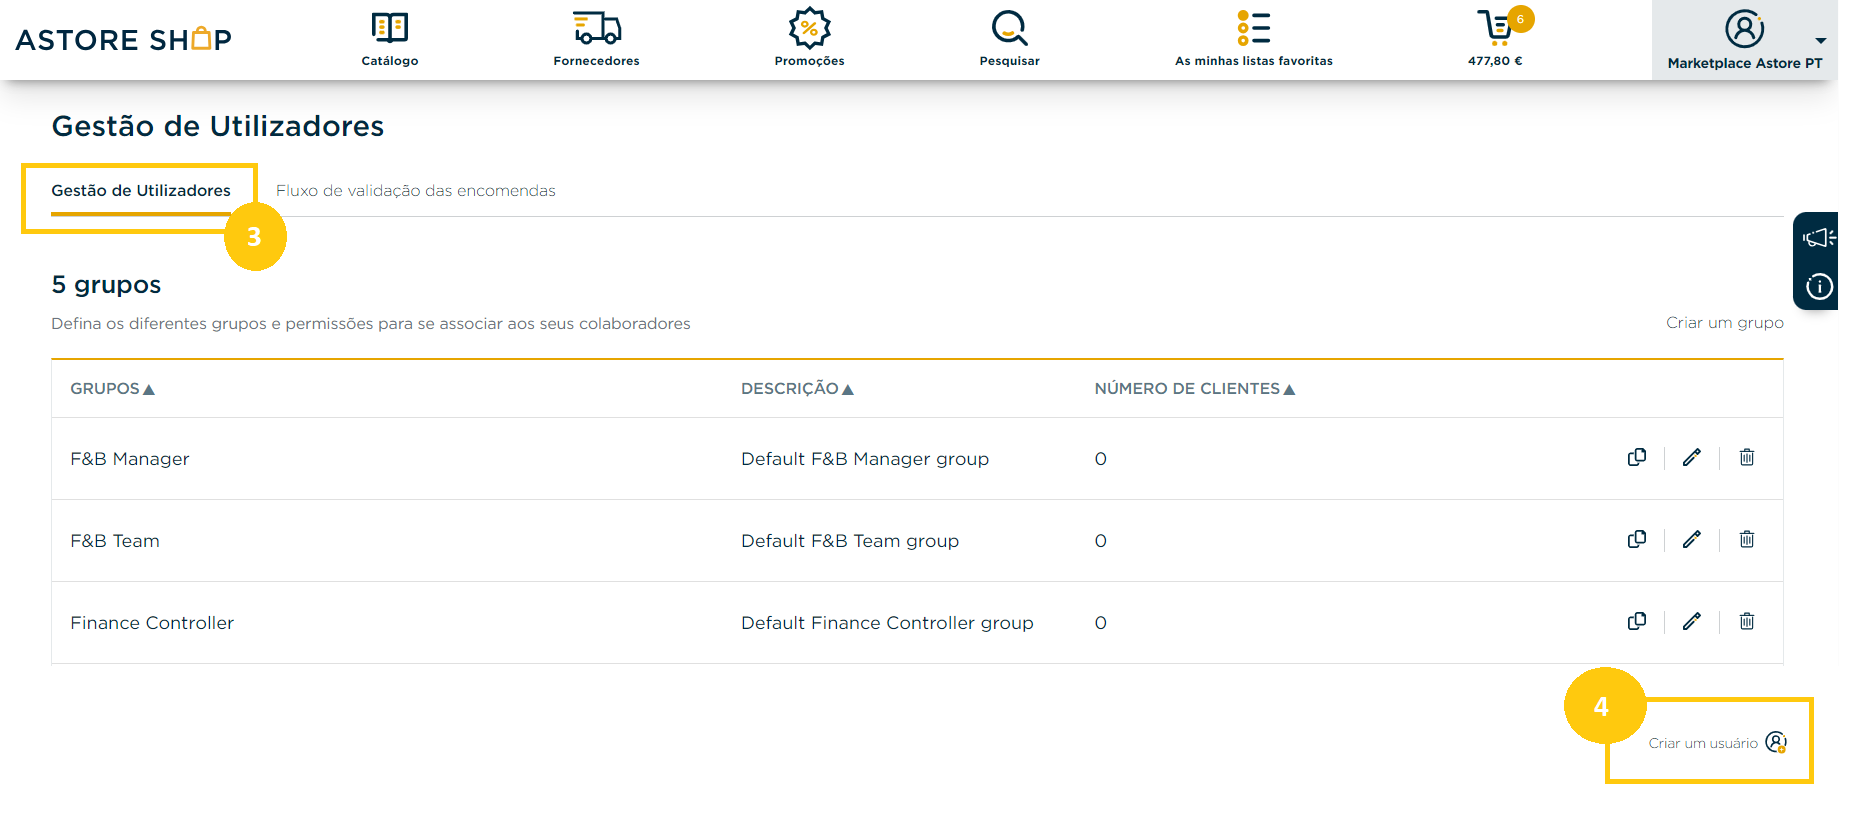Viewport: 1856px width, 818px height.
Task: Sort by DESCRIÇÃO column header
Action: 797,388
